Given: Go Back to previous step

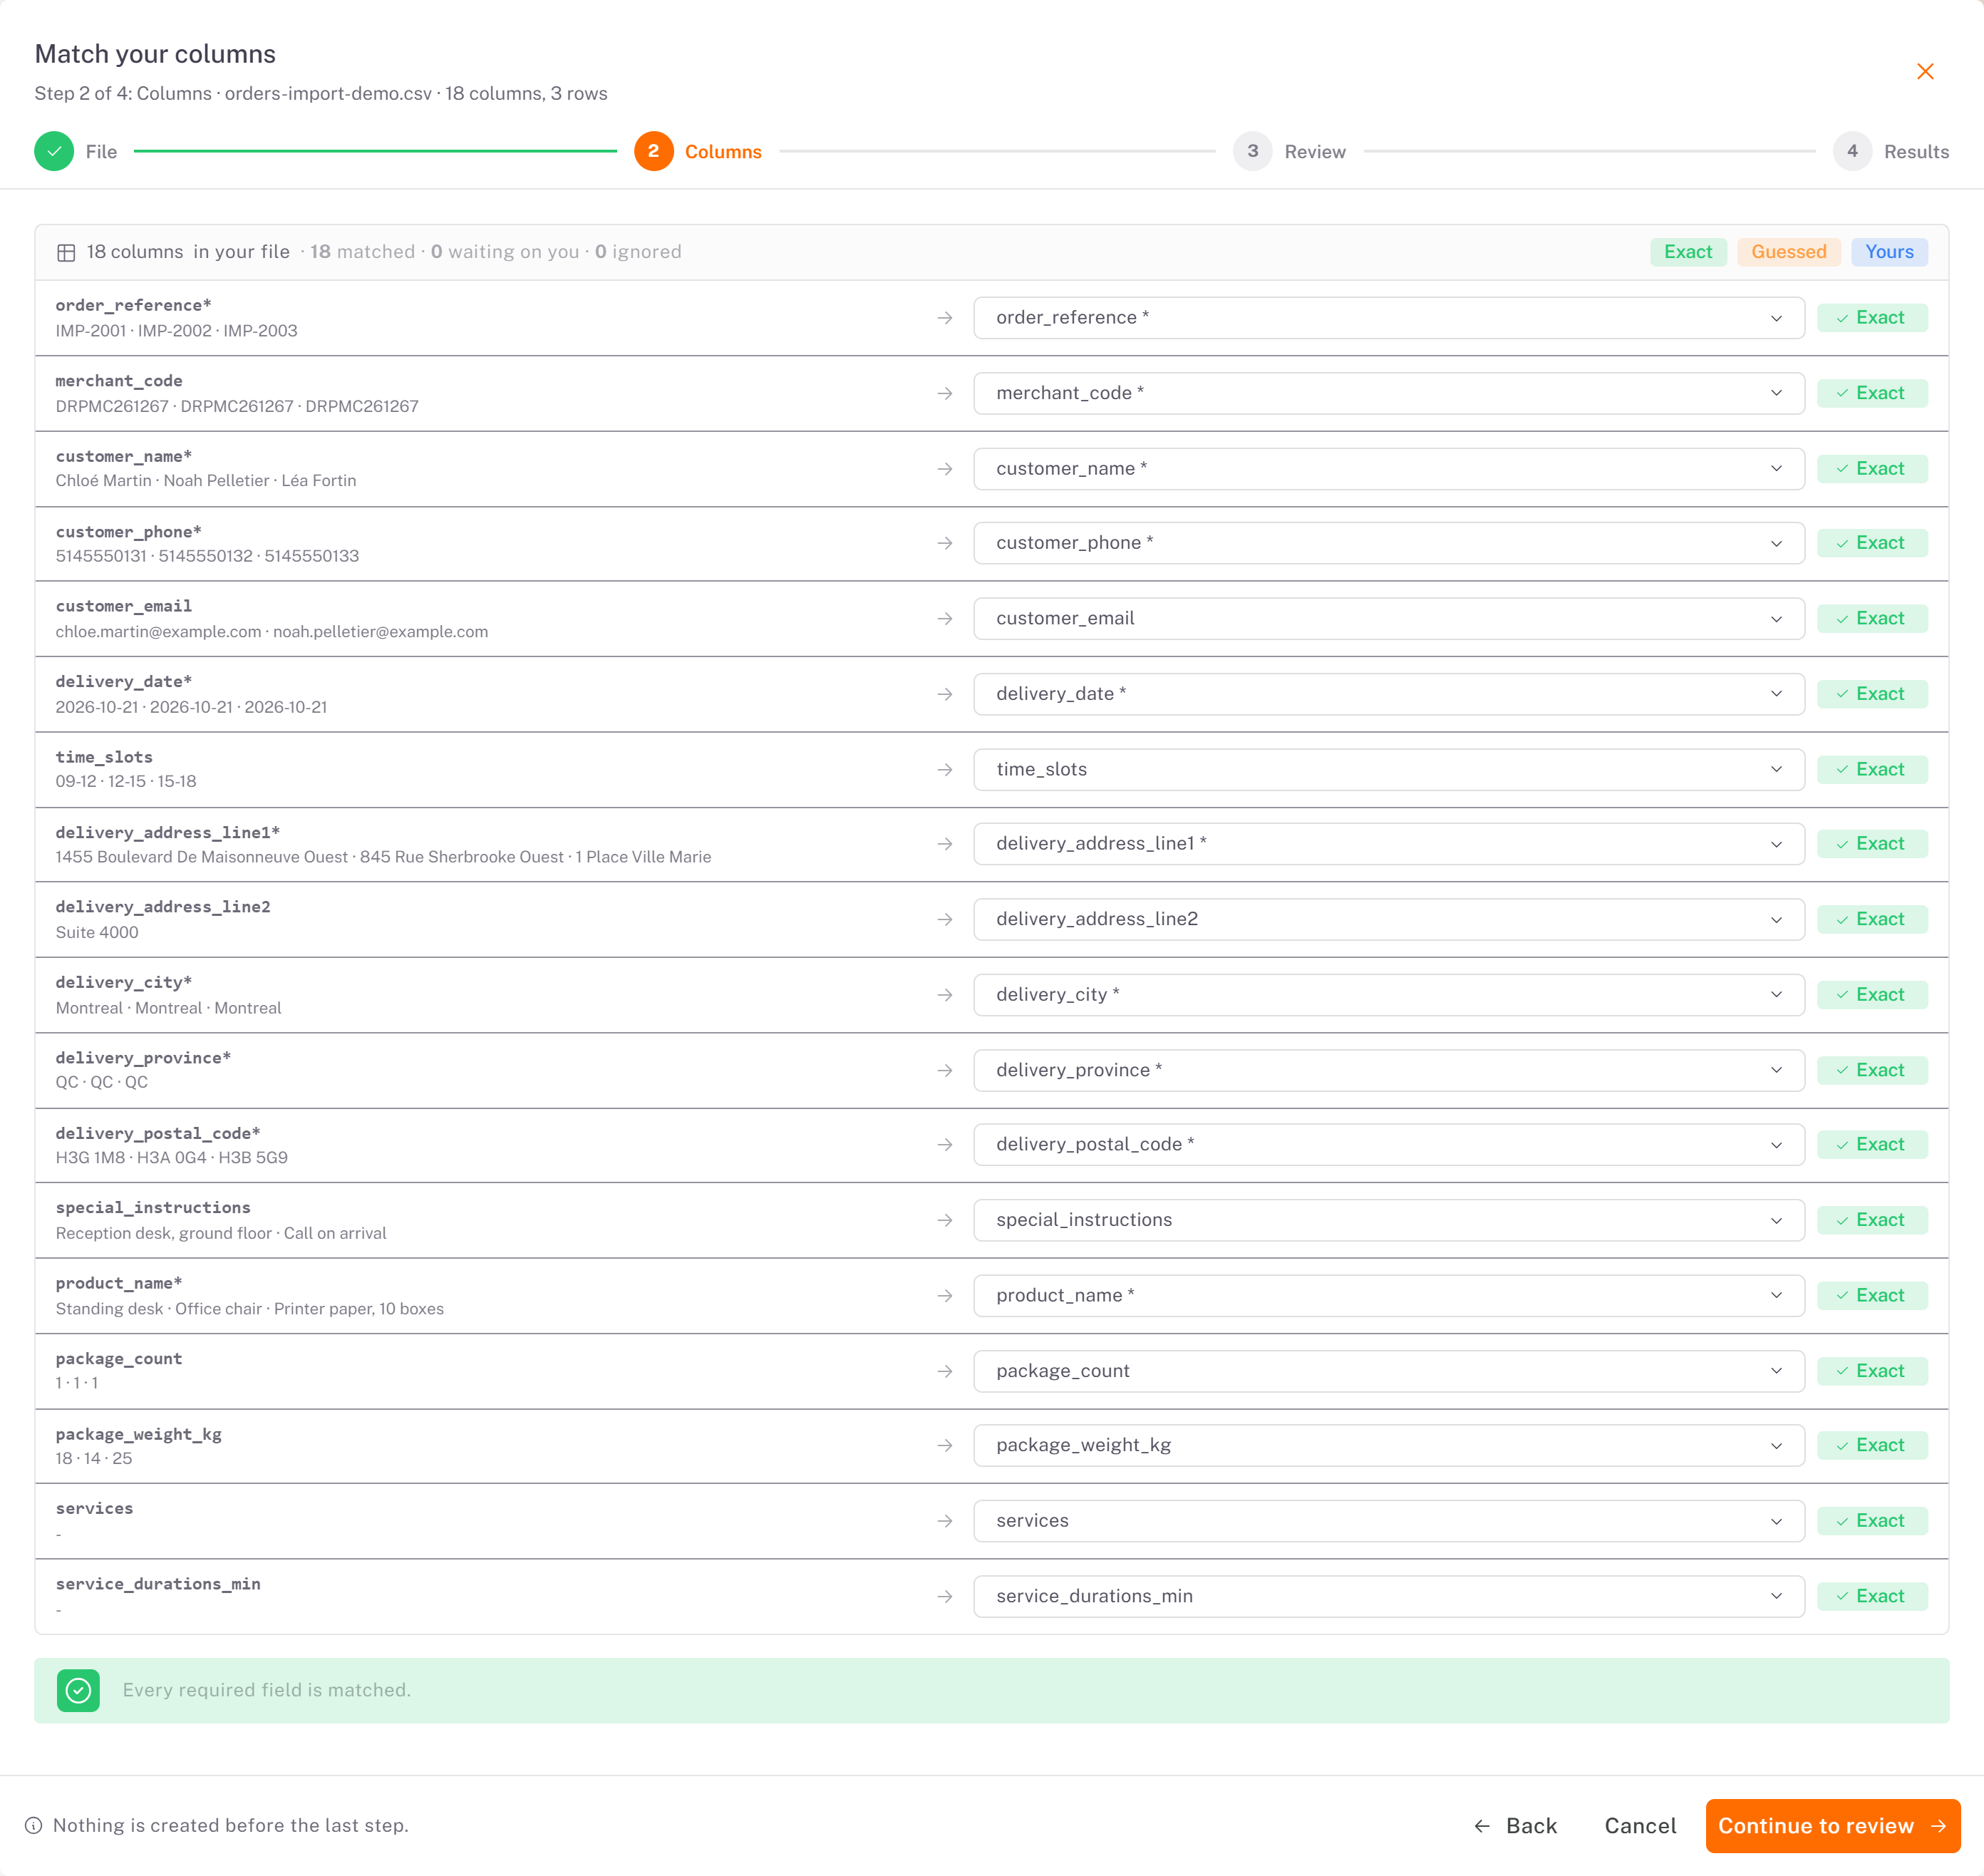Looking at the screenshot, I should (x=1516, y=1826).
